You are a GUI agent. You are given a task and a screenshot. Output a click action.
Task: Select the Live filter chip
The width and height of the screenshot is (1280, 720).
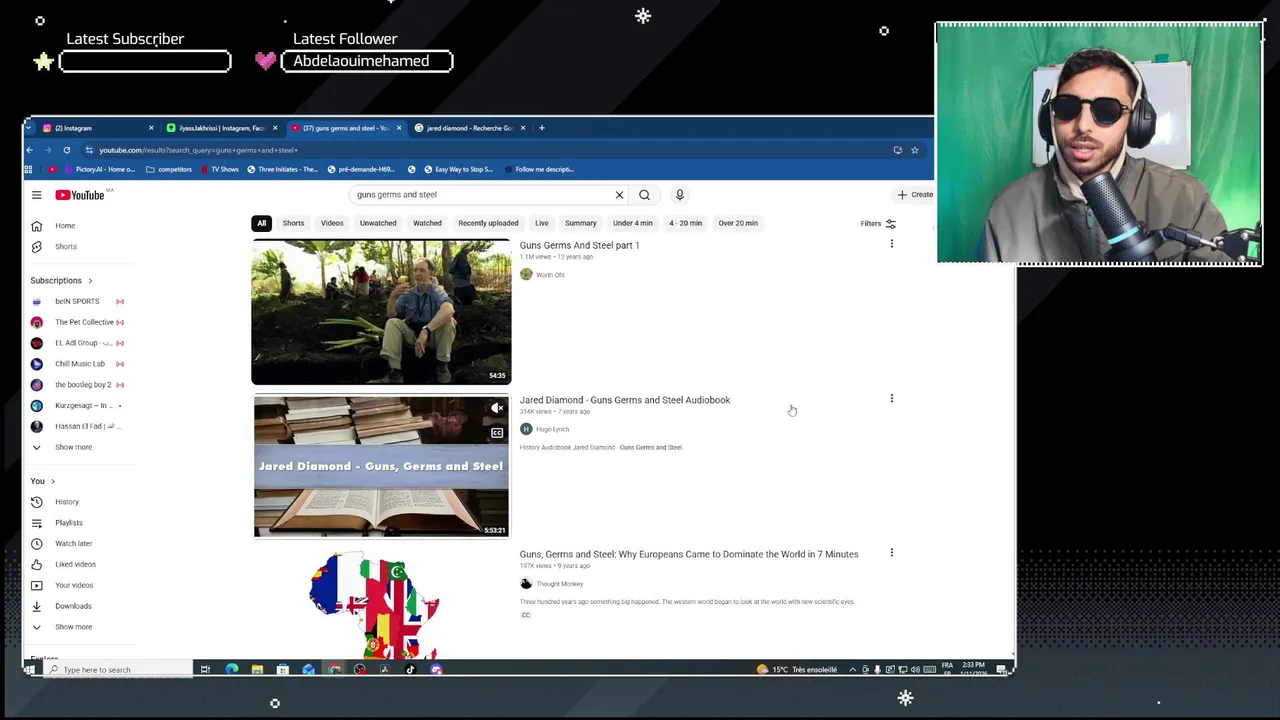541,224
